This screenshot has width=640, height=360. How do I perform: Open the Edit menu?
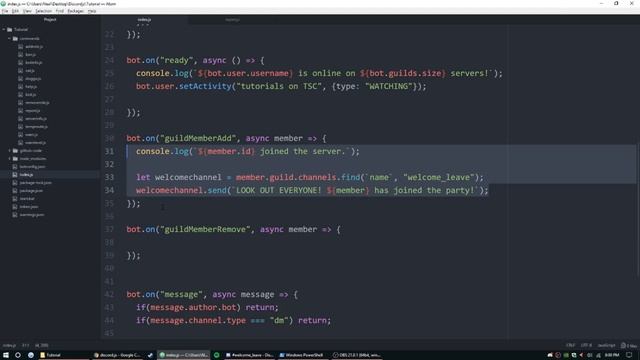pyautogui.click(x=15, y=11)
